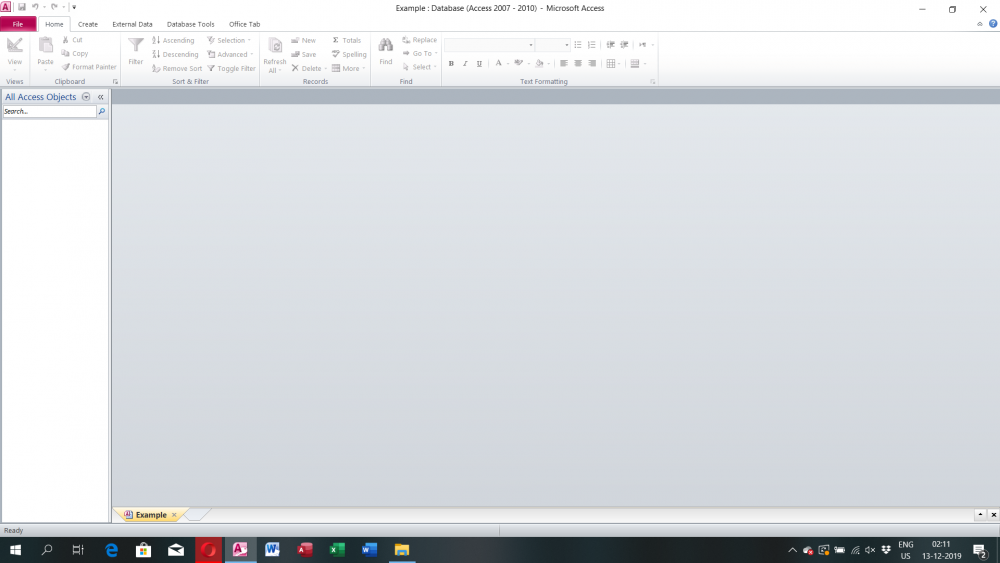Click Copy in the Clipboard group
This screenshot has width=1000, height=563.
pyautogui.click(x=75, y=54)
